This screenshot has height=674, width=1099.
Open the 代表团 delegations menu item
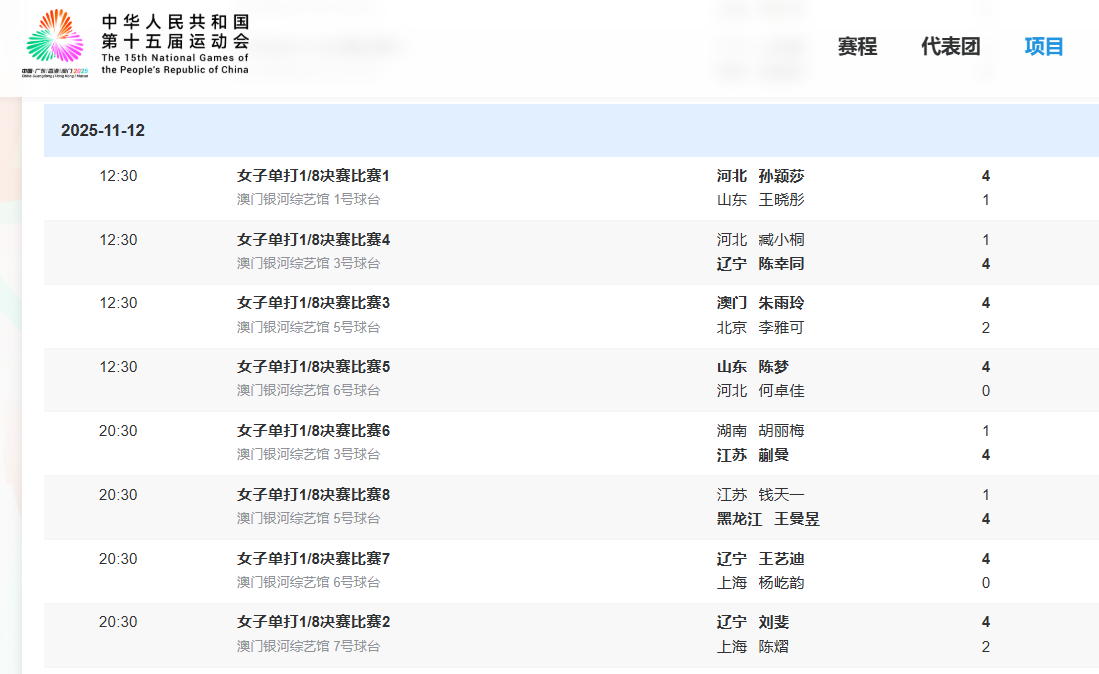click(951, 46)
